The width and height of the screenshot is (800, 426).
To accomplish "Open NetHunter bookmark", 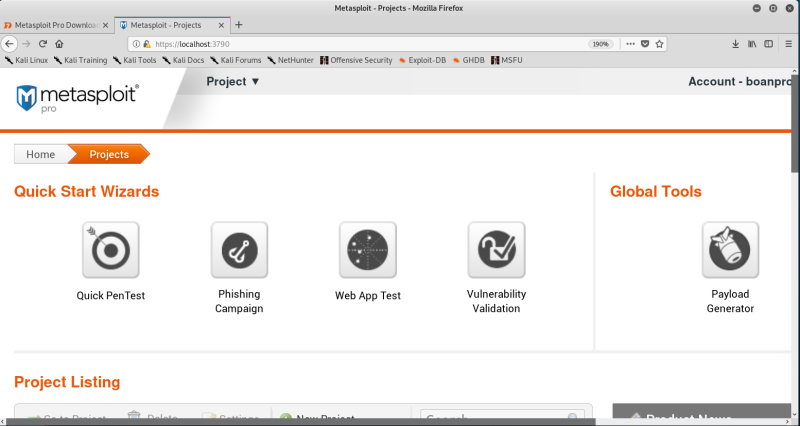I will (290, 60).
